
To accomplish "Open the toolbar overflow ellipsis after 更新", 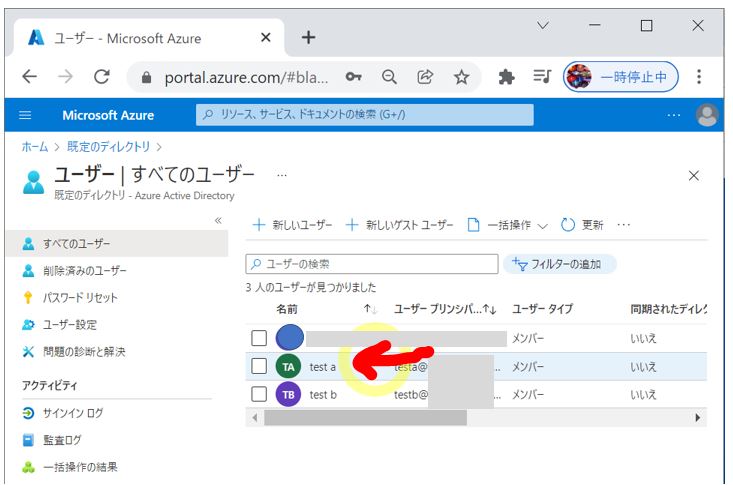I will coord(624,225).
